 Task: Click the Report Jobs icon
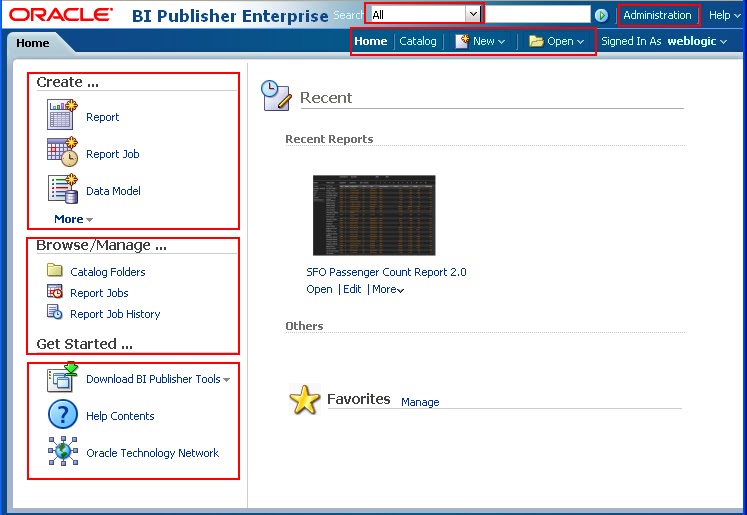click(x=55, y=291)
